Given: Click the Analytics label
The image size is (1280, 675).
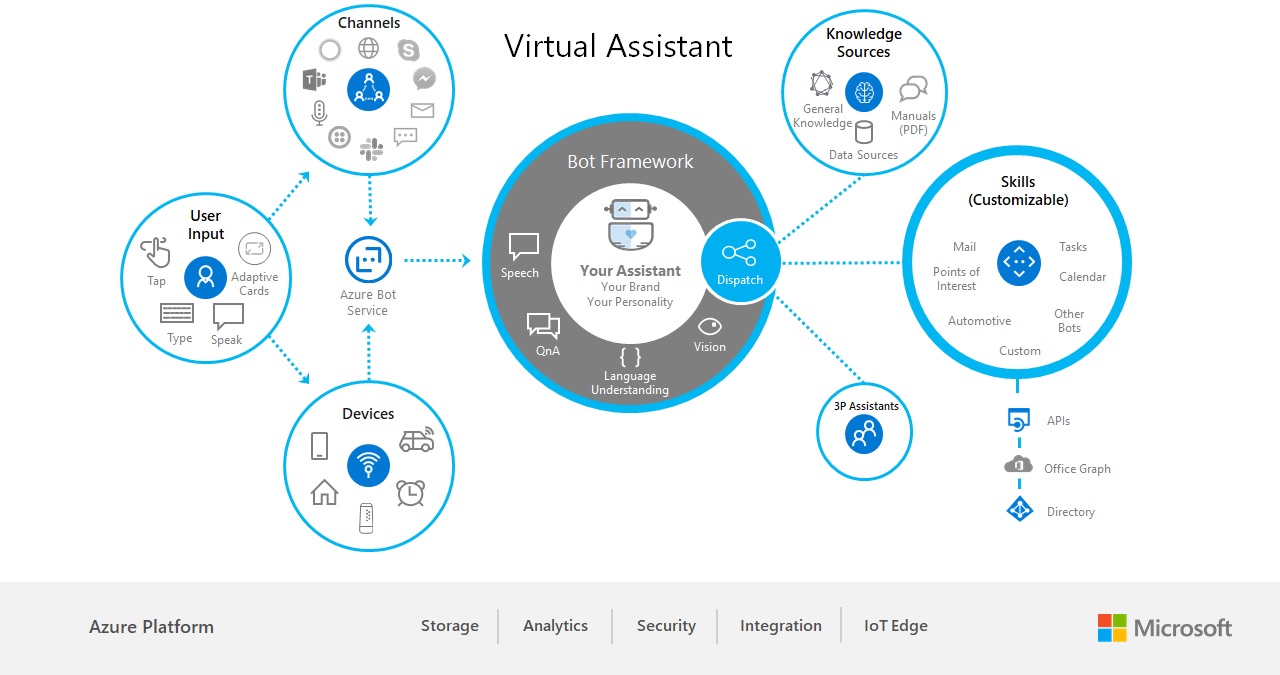Looking at the screenshot, I should 556,626.
